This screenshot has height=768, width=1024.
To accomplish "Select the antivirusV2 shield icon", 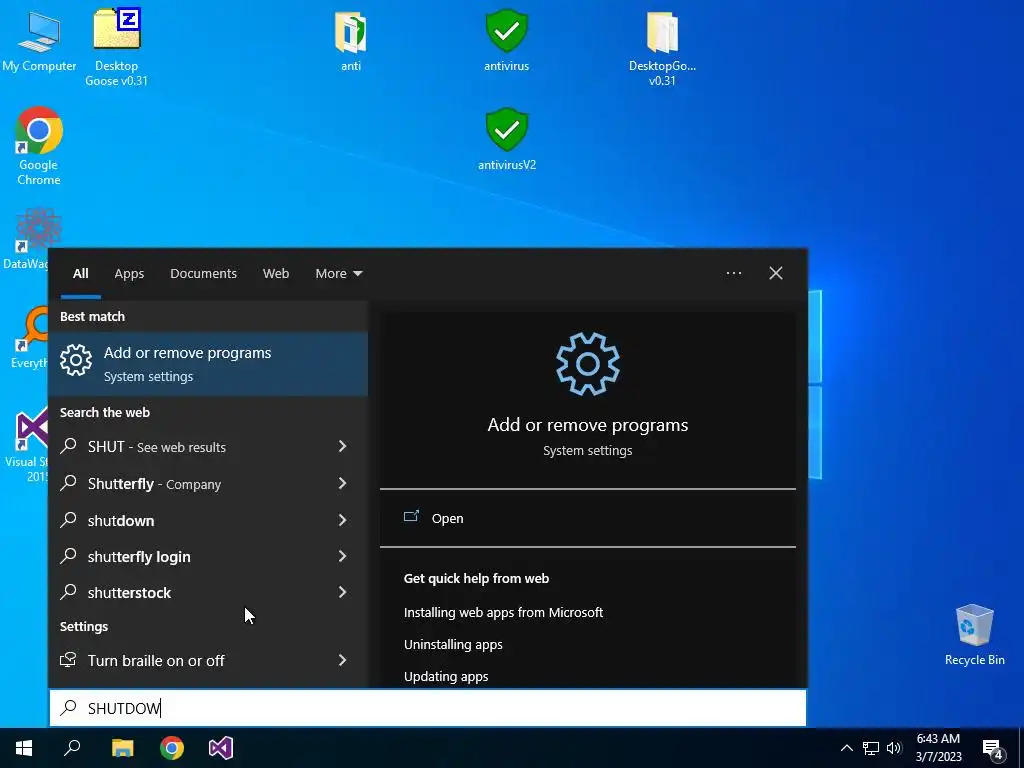I will pyautogui.click(x=507, y=140).
